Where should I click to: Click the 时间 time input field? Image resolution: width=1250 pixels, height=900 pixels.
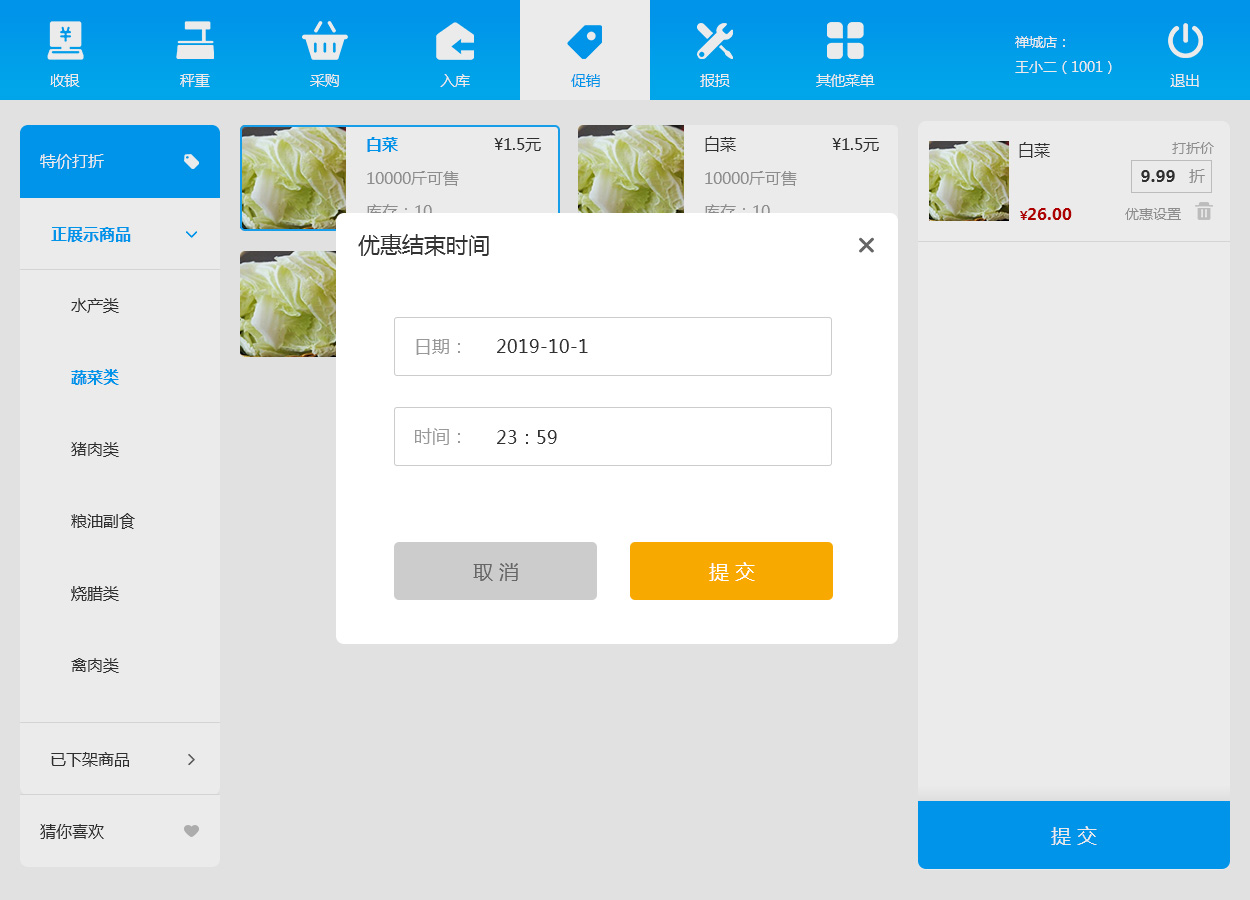pyautogui.click(x=612, y=437)
